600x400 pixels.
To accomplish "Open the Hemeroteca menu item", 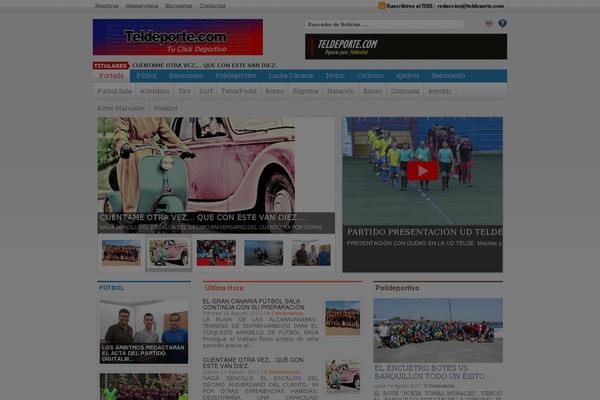I will pyautogui.click(x=142, y=6).
